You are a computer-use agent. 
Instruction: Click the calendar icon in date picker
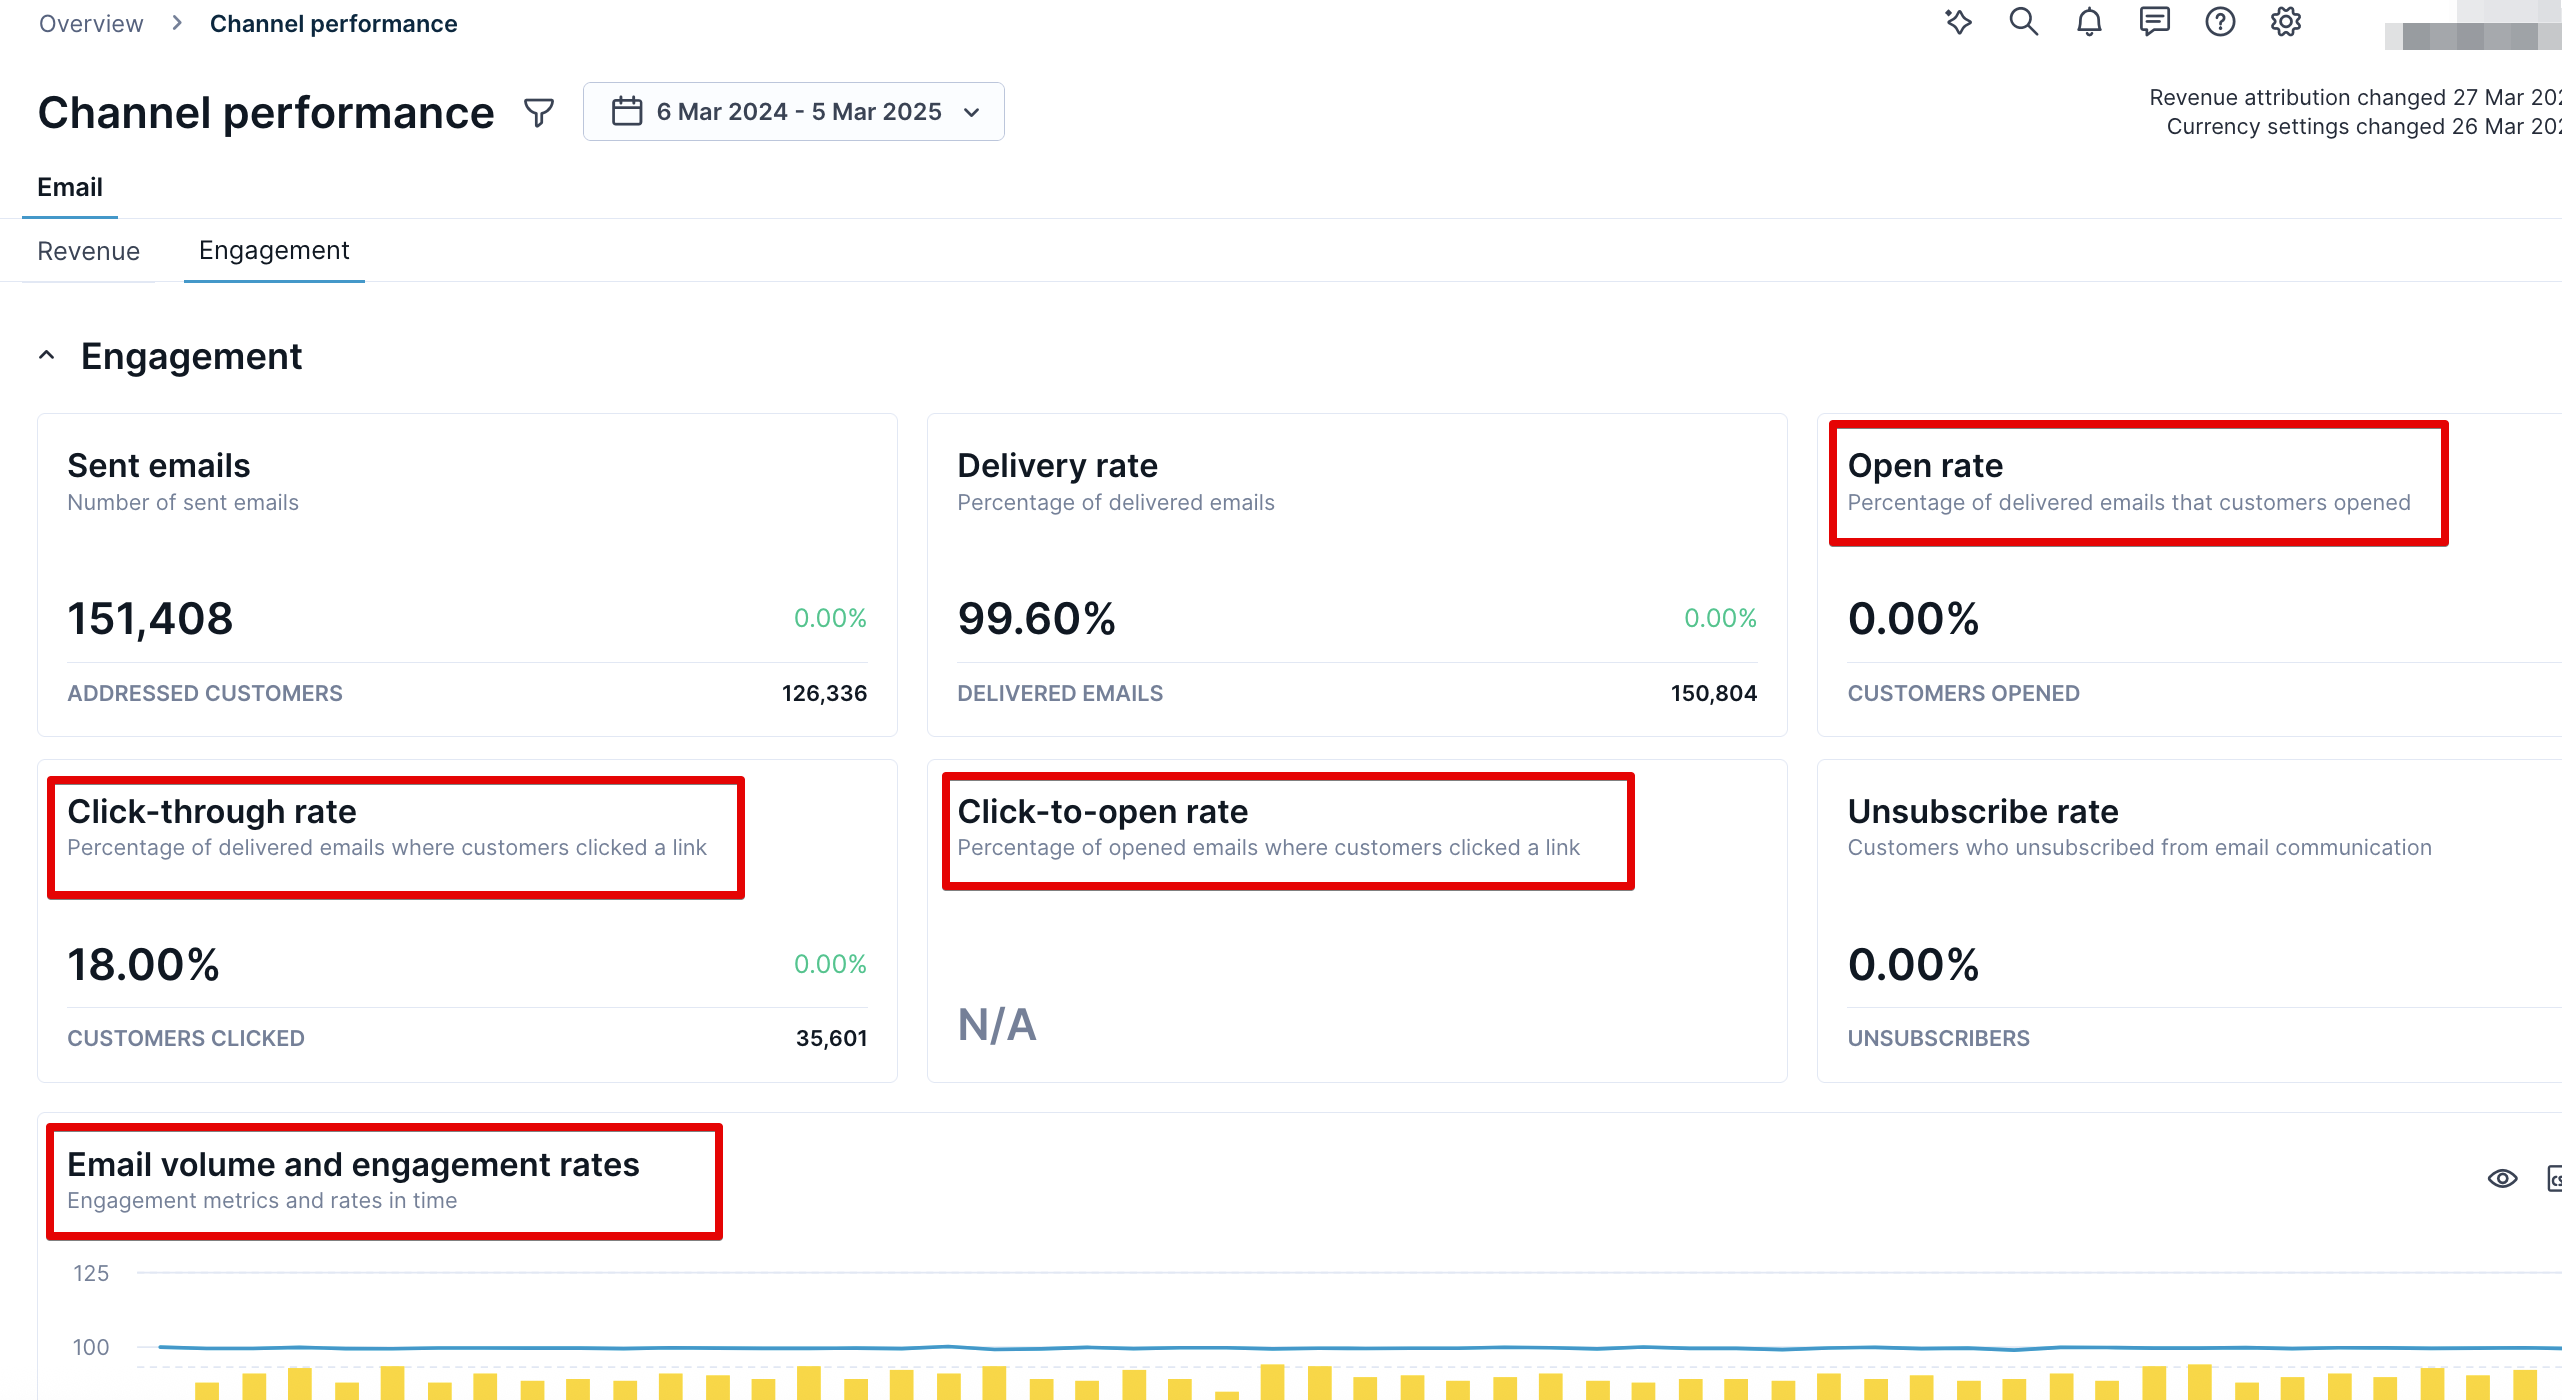(x=627, y=111)
